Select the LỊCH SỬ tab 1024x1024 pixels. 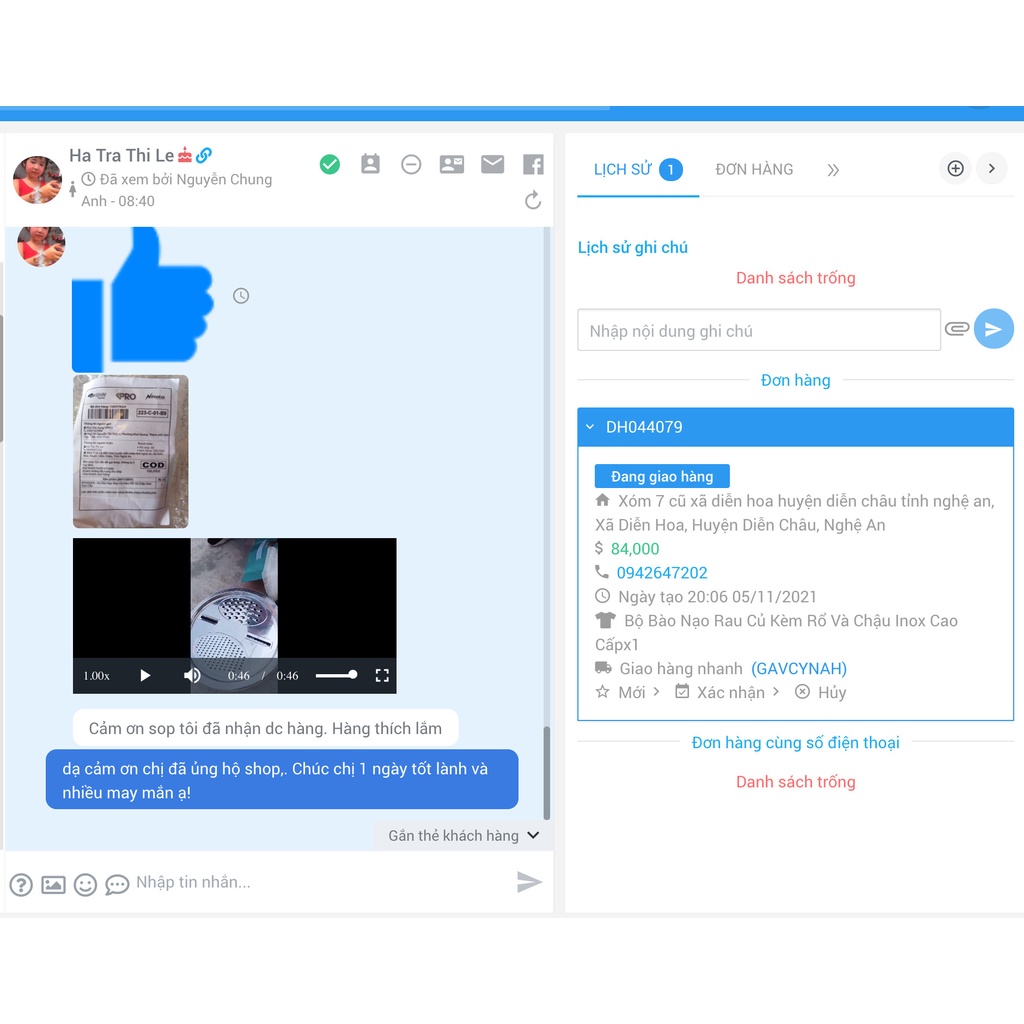coord(623,170)
